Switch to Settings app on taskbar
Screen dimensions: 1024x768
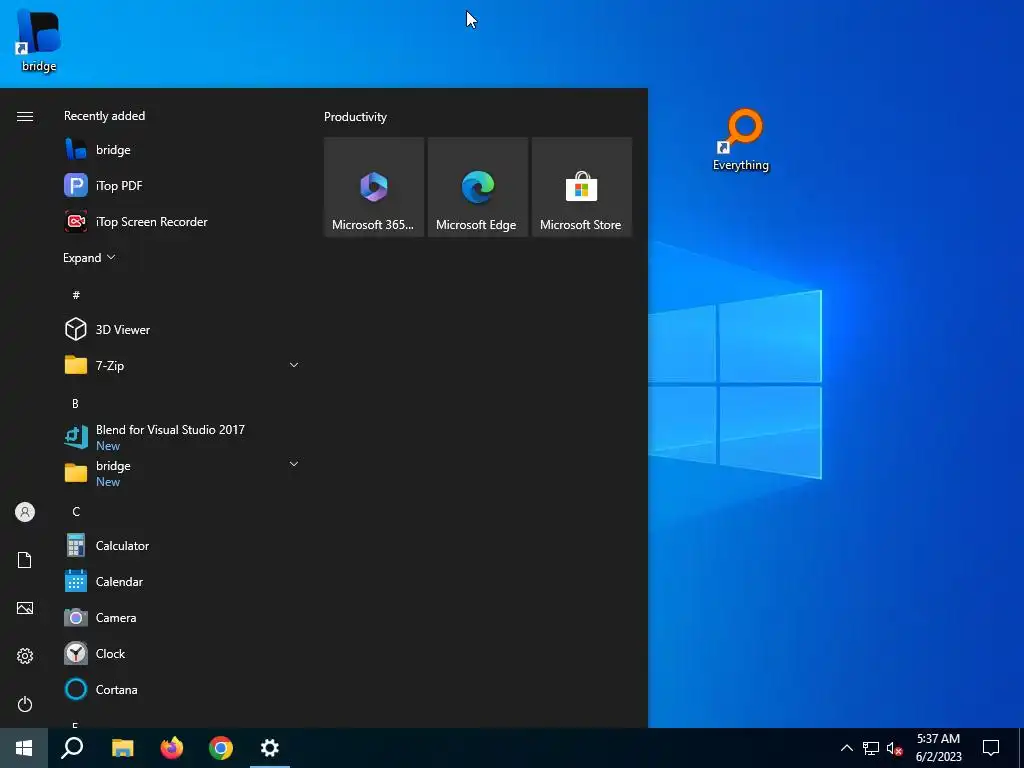point(270,748)
